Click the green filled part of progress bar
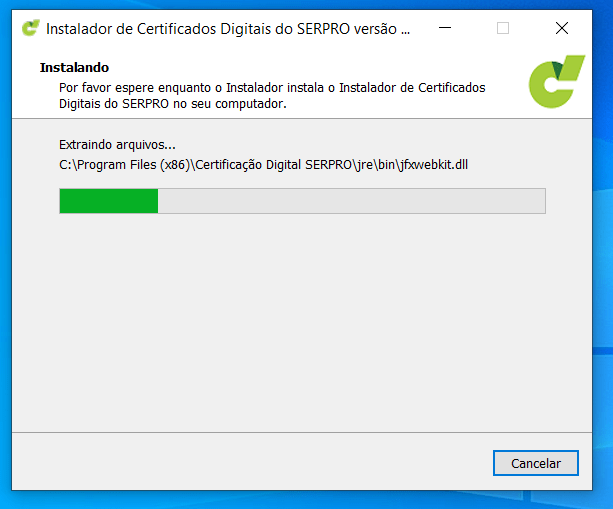 pyautogui.click(x=108, y=200)
